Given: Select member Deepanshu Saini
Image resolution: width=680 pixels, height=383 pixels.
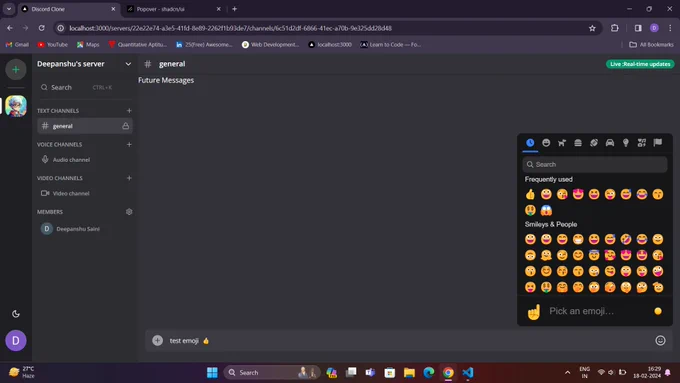Looking at the screenshot, I should (x=84, y=229).
